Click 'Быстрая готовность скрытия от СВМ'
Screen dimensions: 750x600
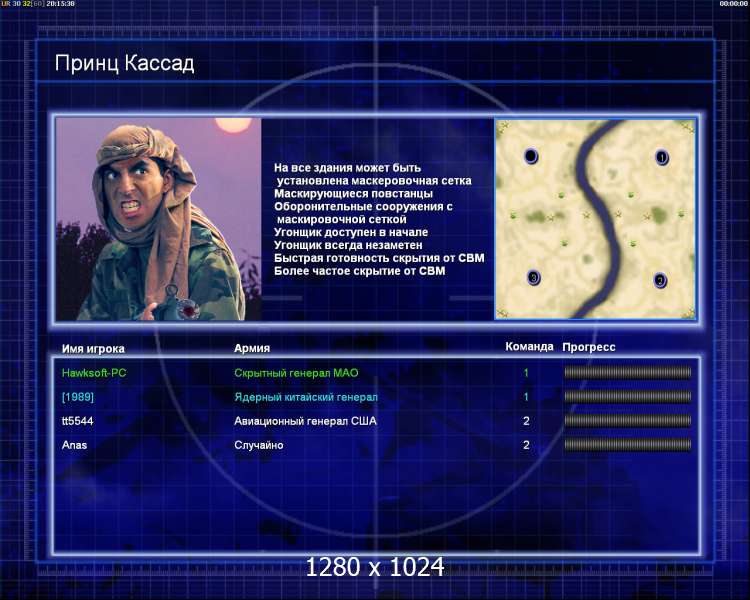pyautogui.click(x=379, y=258)
